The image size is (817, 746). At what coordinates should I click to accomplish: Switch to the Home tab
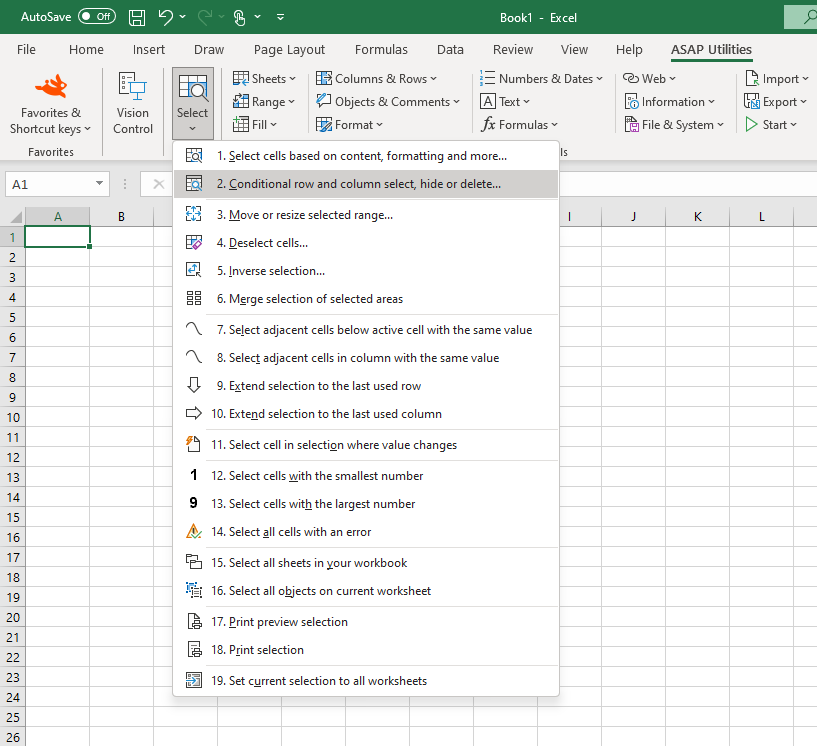pos(86,49)
